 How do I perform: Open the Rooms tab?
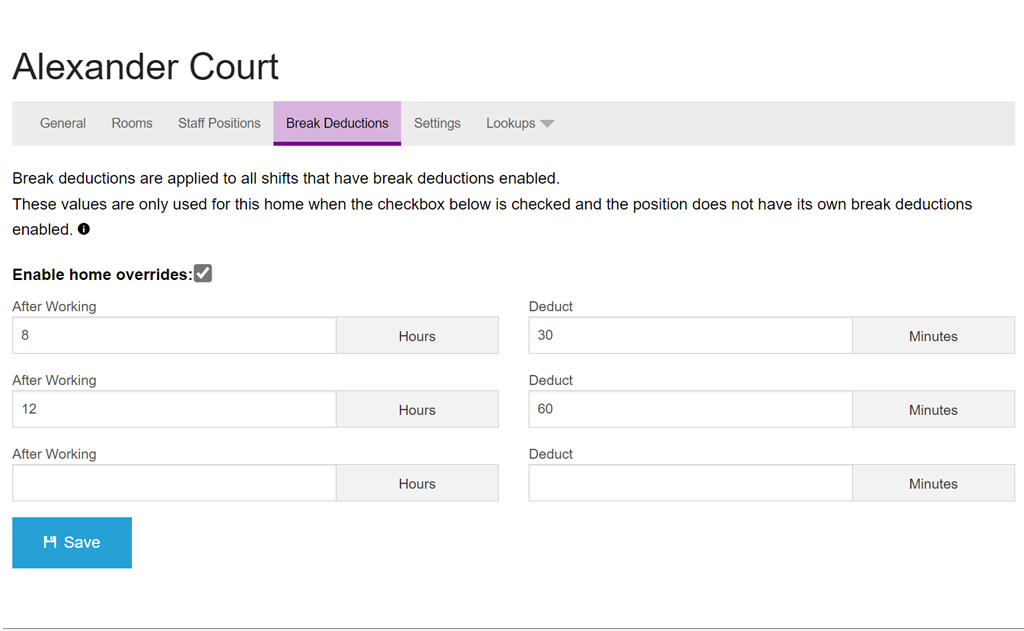click(132, 123)
